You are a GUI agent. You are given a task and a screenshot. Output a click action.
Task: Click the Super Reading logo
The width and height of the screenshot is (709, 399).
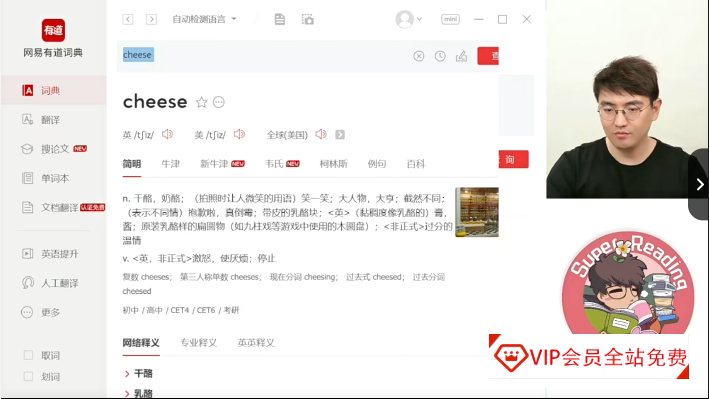coord(628,283)
